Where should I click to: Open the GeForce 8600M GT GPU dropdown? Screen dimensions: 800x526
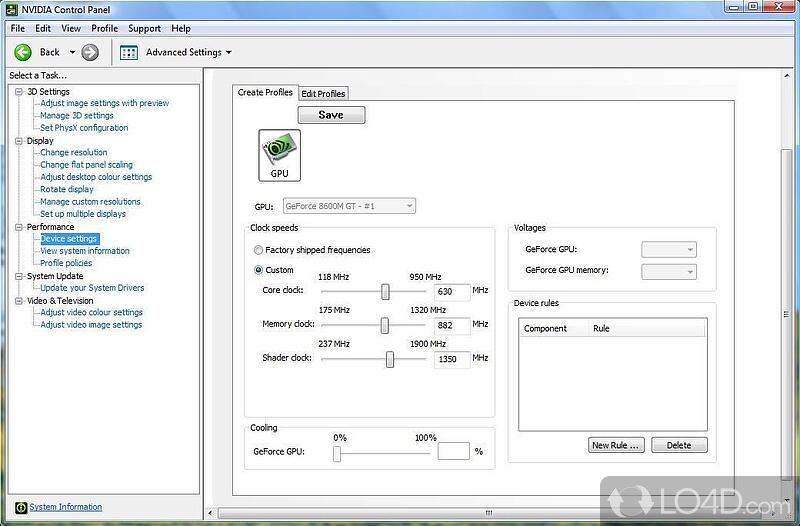[349, 206]
